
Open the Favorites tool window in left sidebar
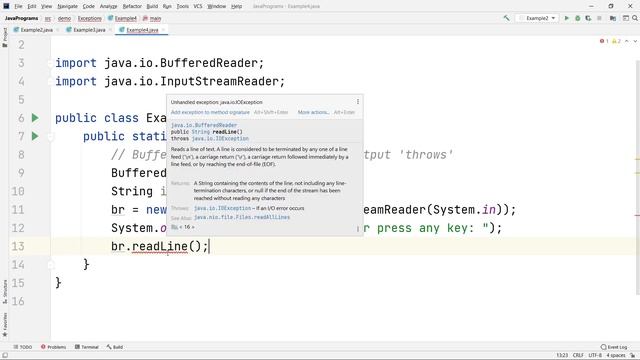pyautogui.click(x=5, y=324)
